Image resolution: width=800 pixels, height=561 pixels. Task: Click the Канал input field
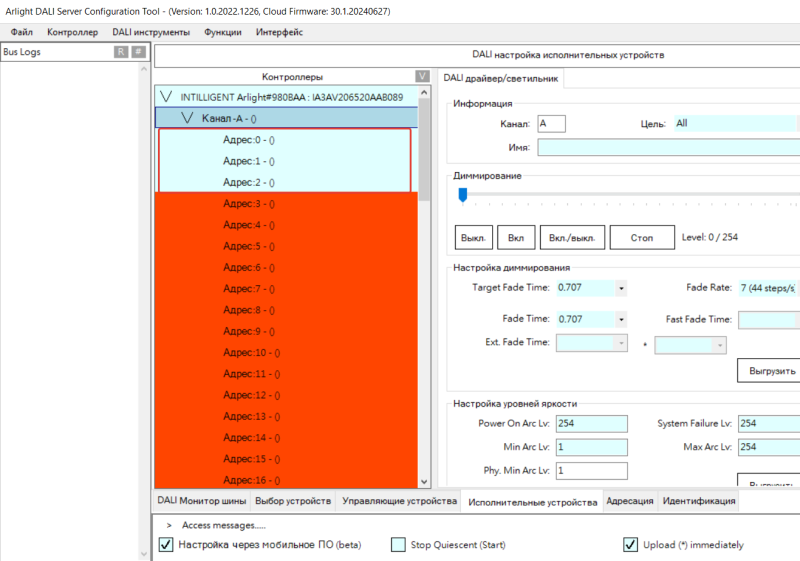552,123
